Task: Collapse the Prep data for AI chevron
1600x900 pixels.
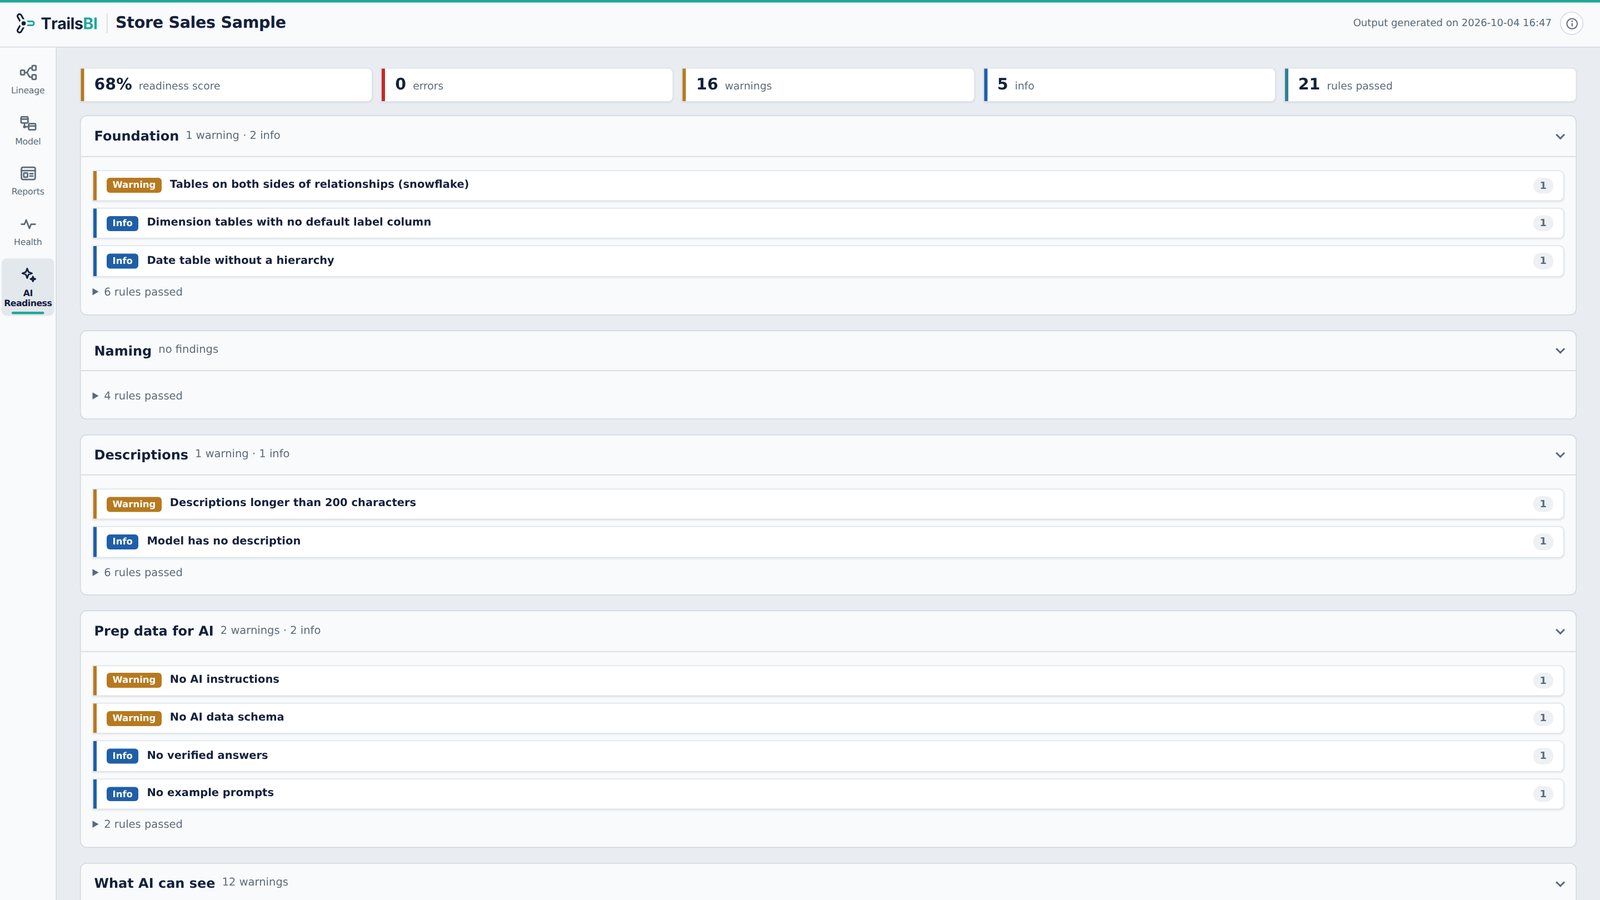Action: coord(1560,631)
